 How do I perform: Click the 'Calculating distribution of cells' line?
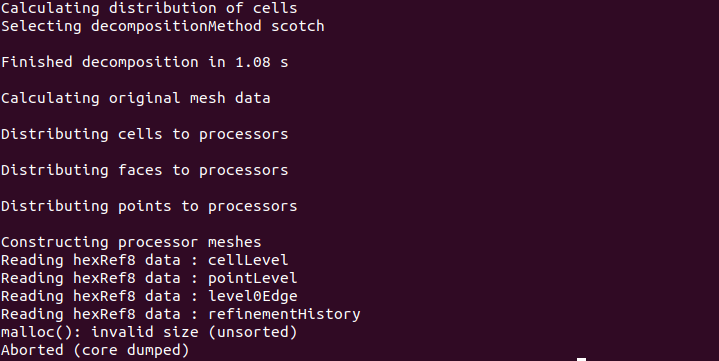[149, 8]
